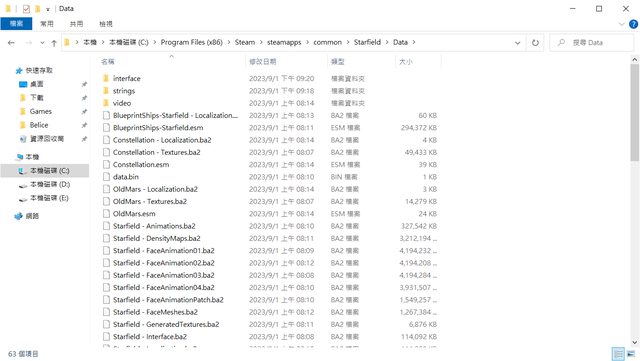
Task: Select the Constellation.esm file icon
Action: coord(106,165)
